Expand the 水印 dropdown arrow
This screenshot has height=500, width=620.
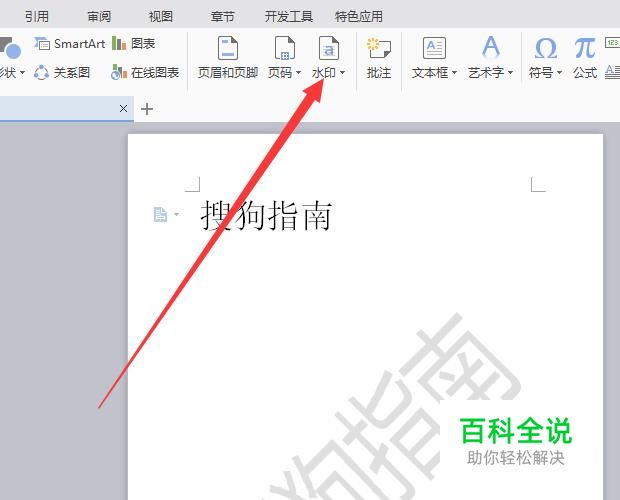click(x=342, y=72)
